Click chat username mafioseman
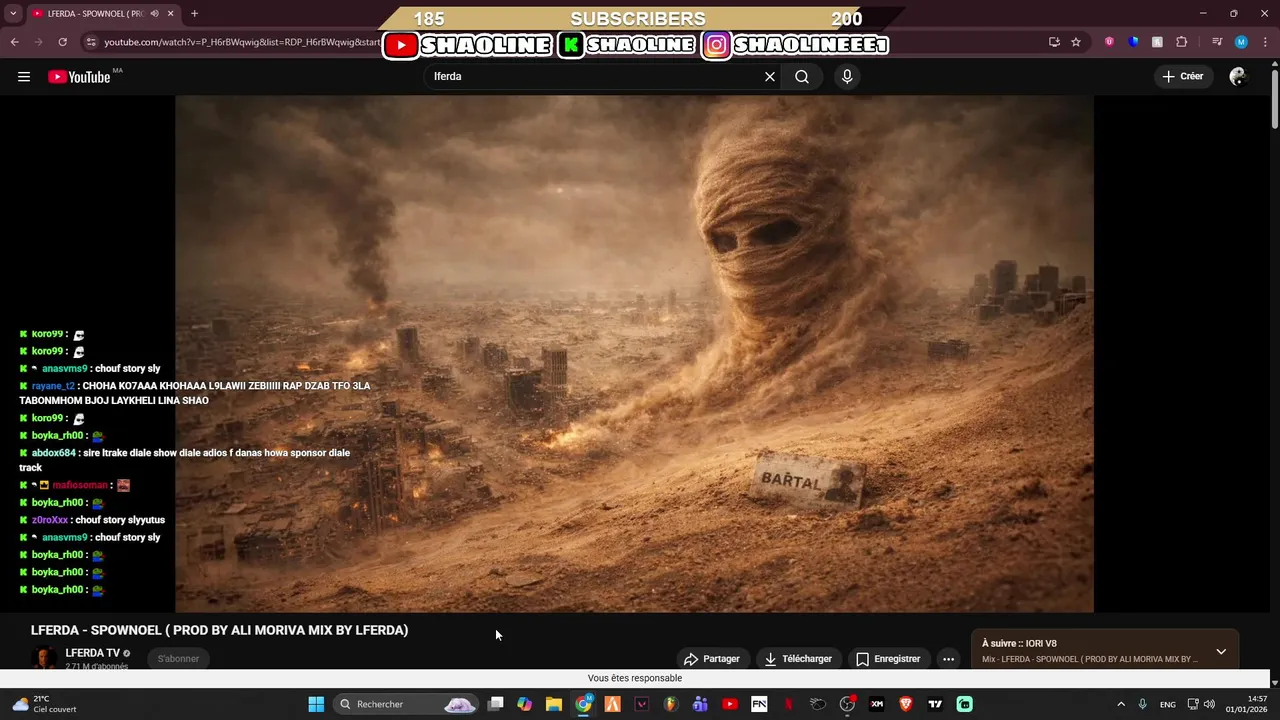The height and width of the screenshot is (720, 1280). [80, 485]
